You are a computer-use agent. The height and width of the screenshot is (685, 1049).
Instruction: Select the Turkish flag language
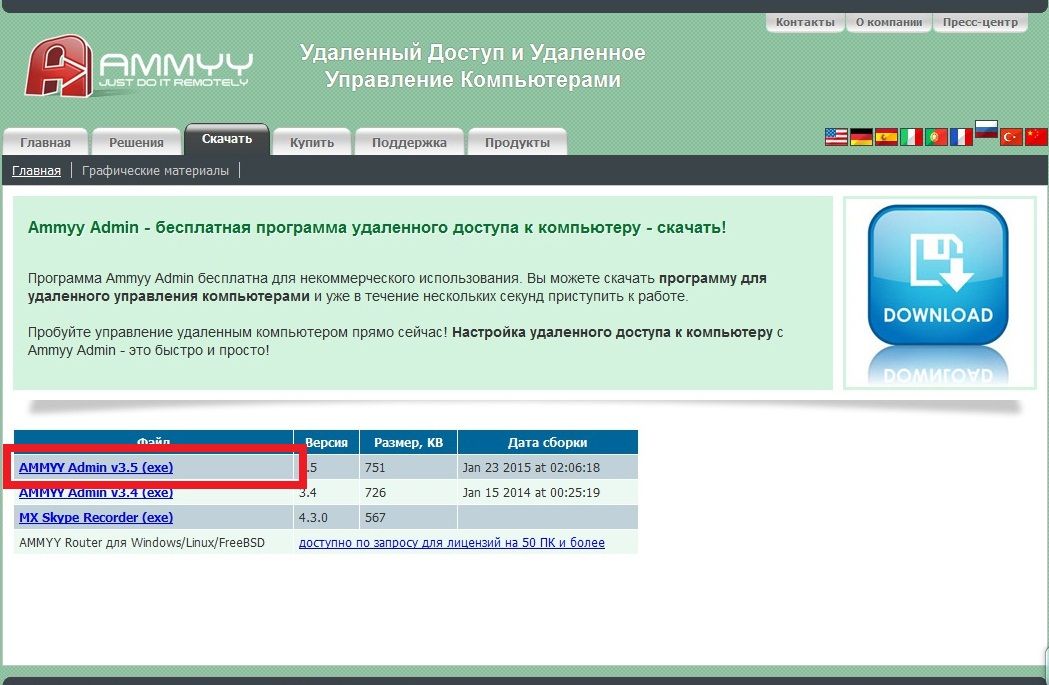click(1011, 136)
